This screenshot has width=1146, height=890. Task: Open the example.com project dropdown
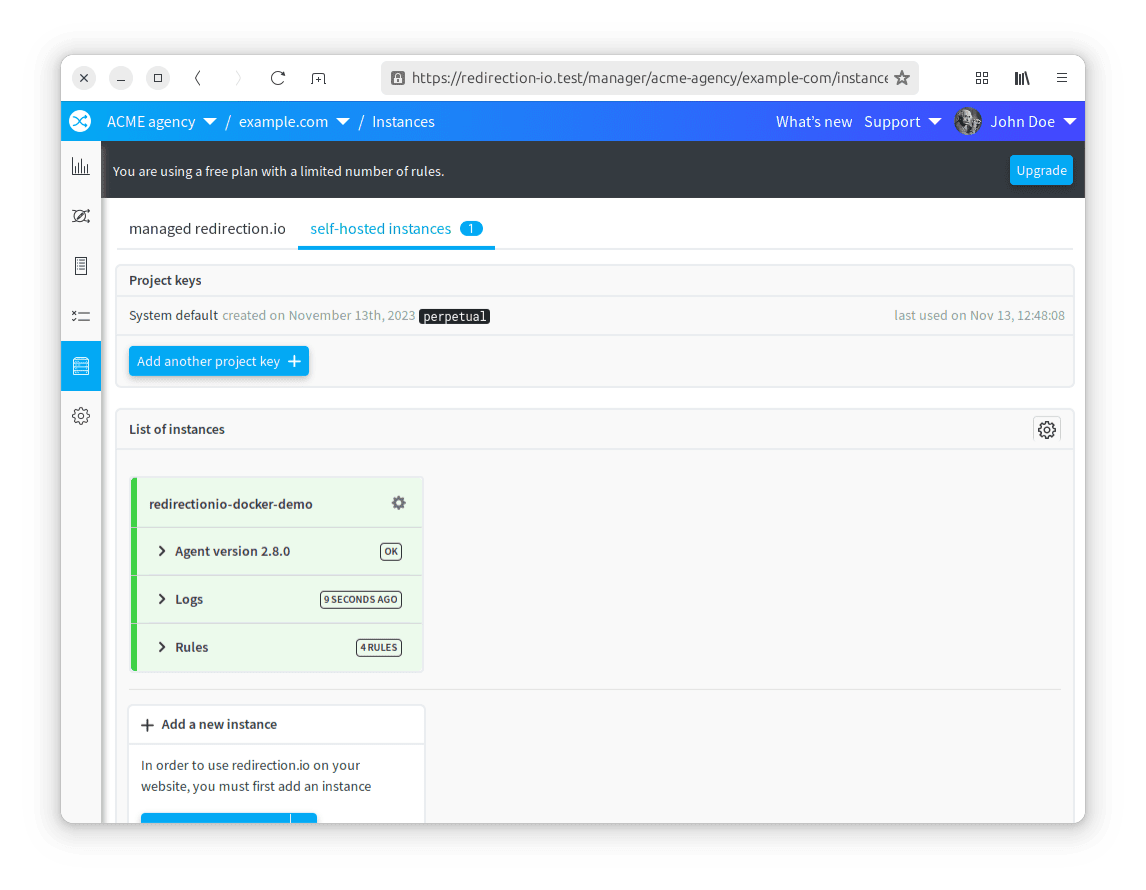coord(294,121)
